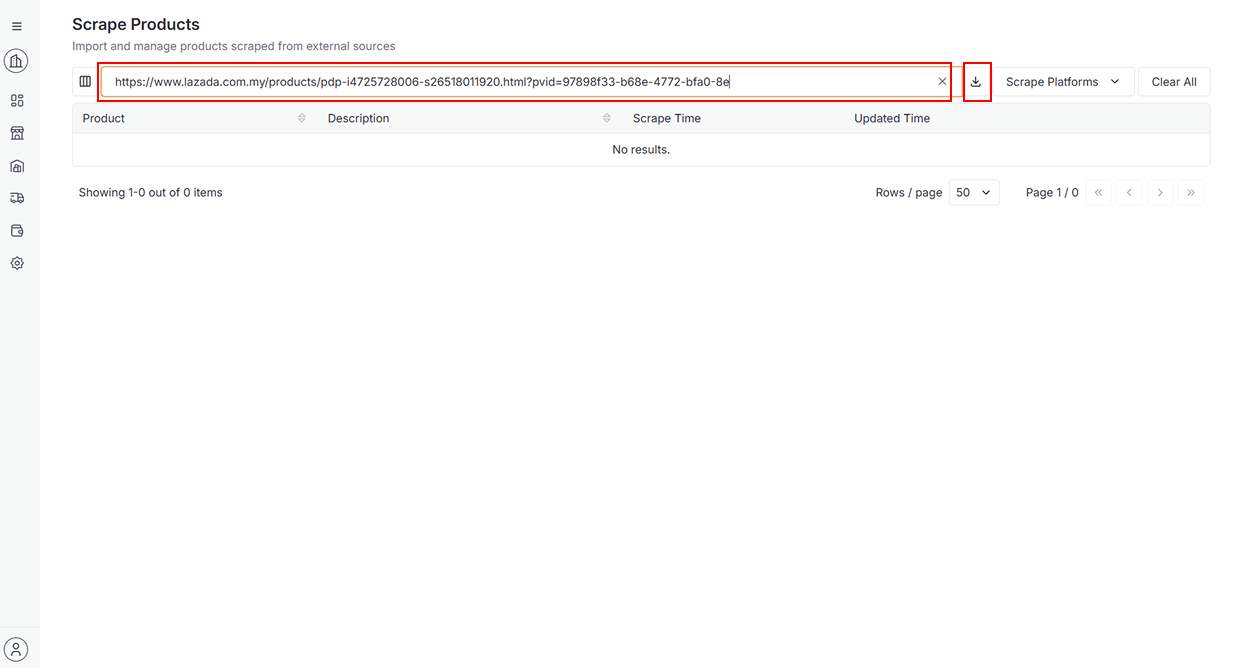Go to the next page arrow
The image size is (1241, 668).
click(x=1160, y=193)
